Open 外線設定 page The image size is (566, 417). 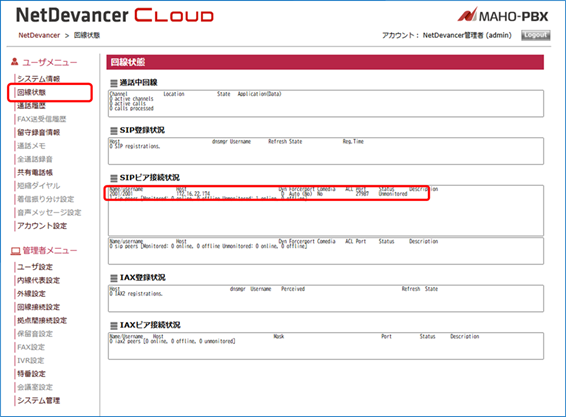31,294
